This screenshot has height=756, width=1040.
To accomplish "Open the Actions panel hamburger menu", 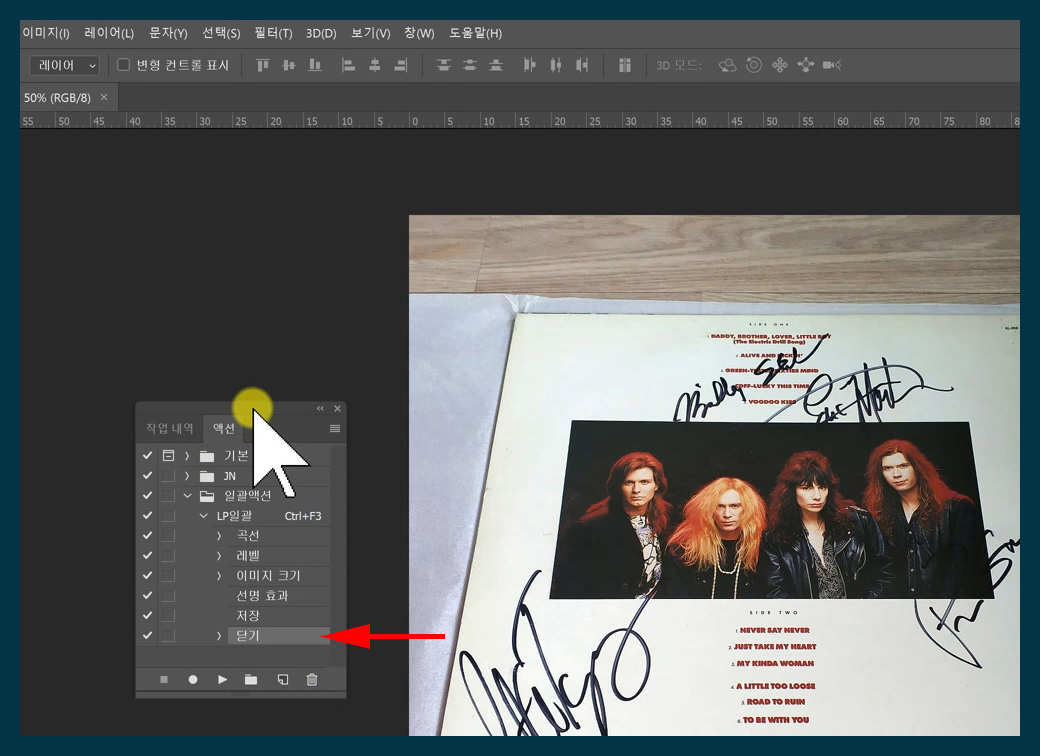I will point(335,428).
